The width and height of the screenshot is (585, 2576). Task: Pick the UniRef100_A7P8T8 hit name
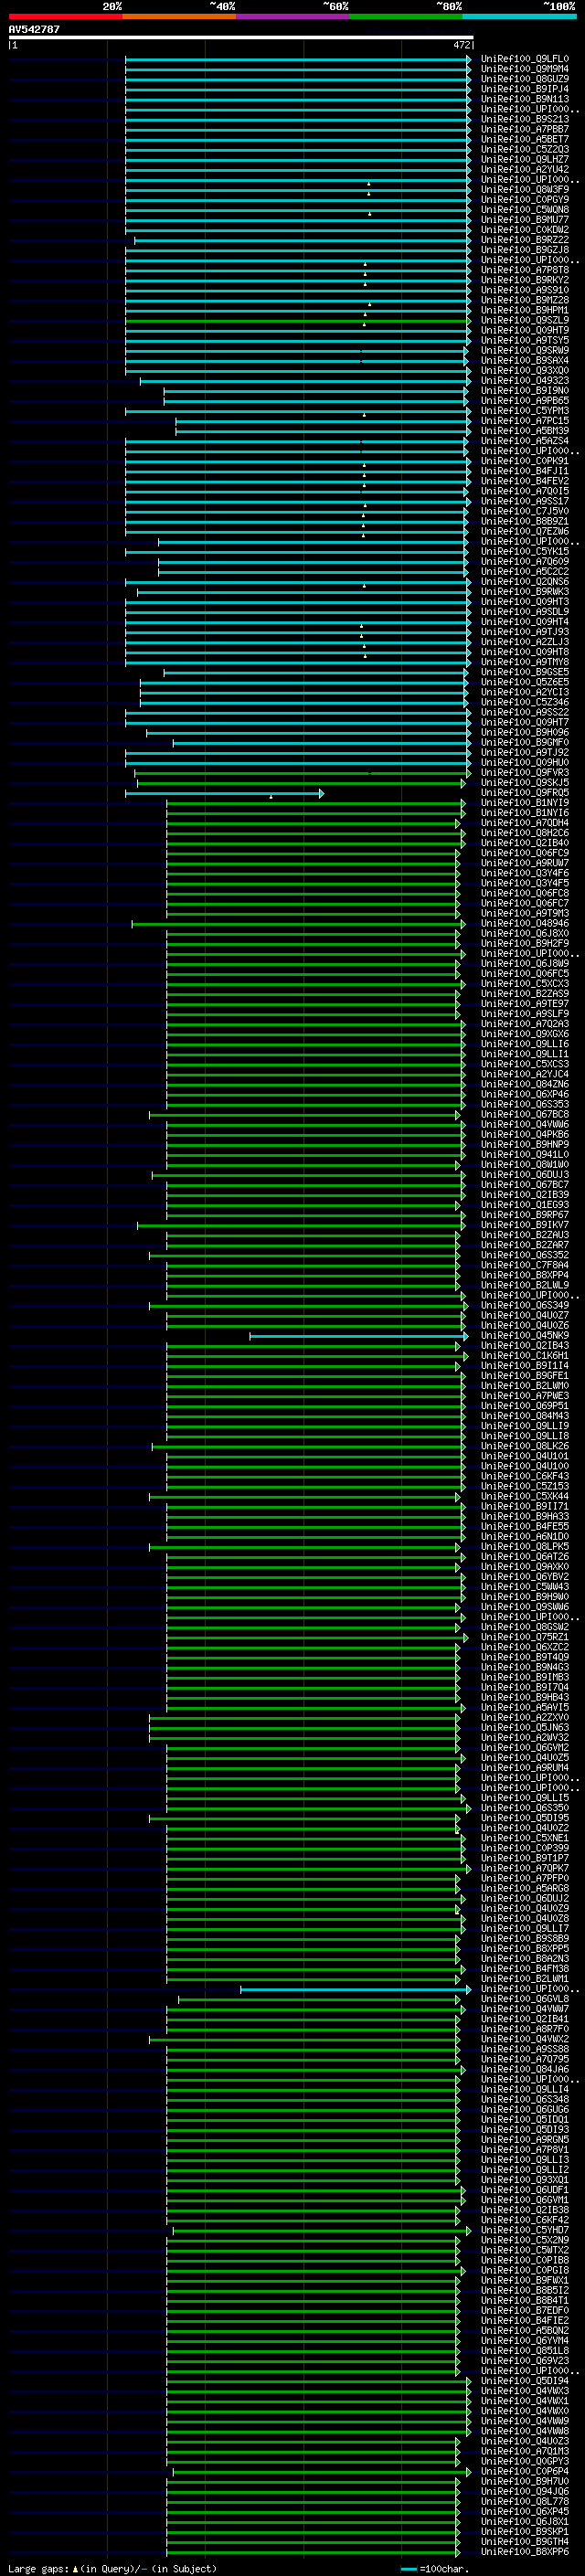click(525, 270)
